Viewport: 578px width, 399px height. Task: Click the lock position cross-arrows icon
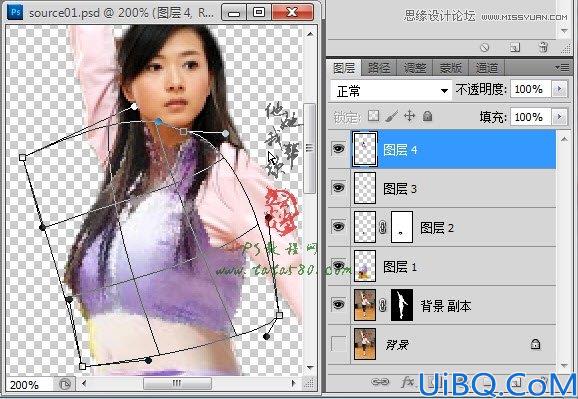pos(410,117)
